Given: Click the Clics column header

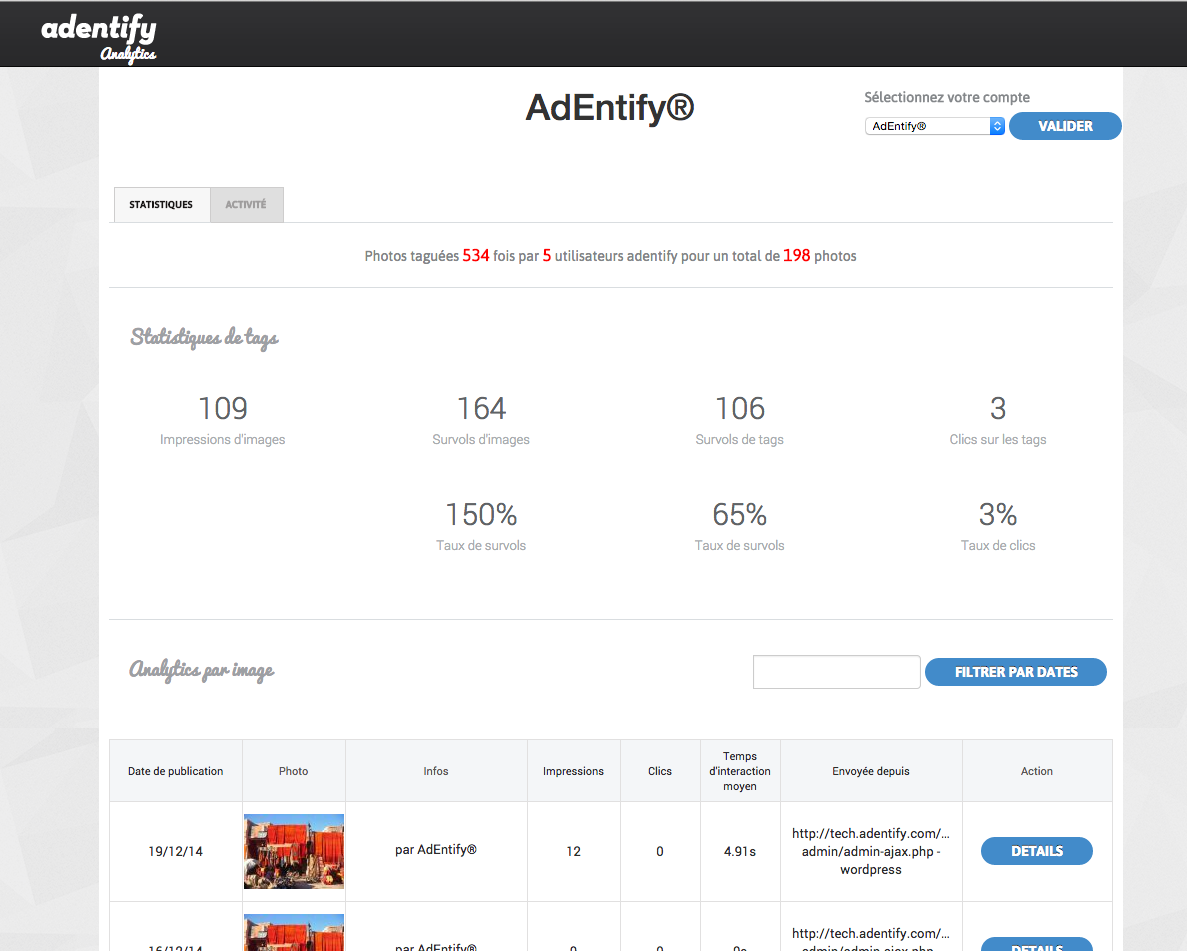Looking at the screenshot, I should pyautogui.click(x=659, y=771).
